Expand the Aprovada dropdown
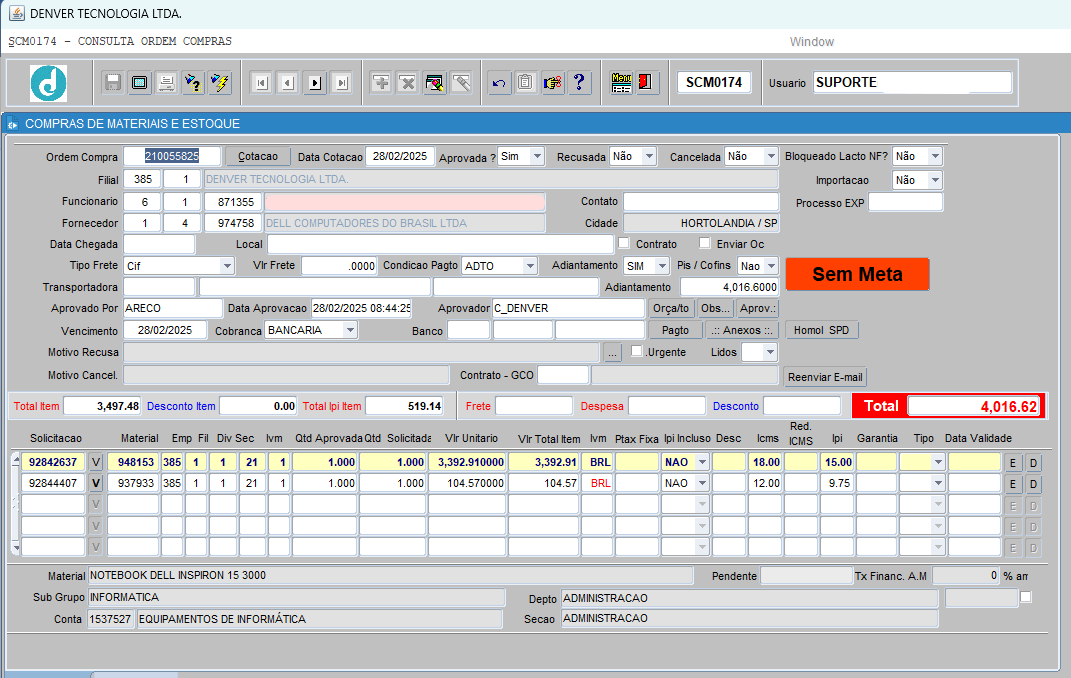Viewport: 1071px width, 678px height. [537, 157]
